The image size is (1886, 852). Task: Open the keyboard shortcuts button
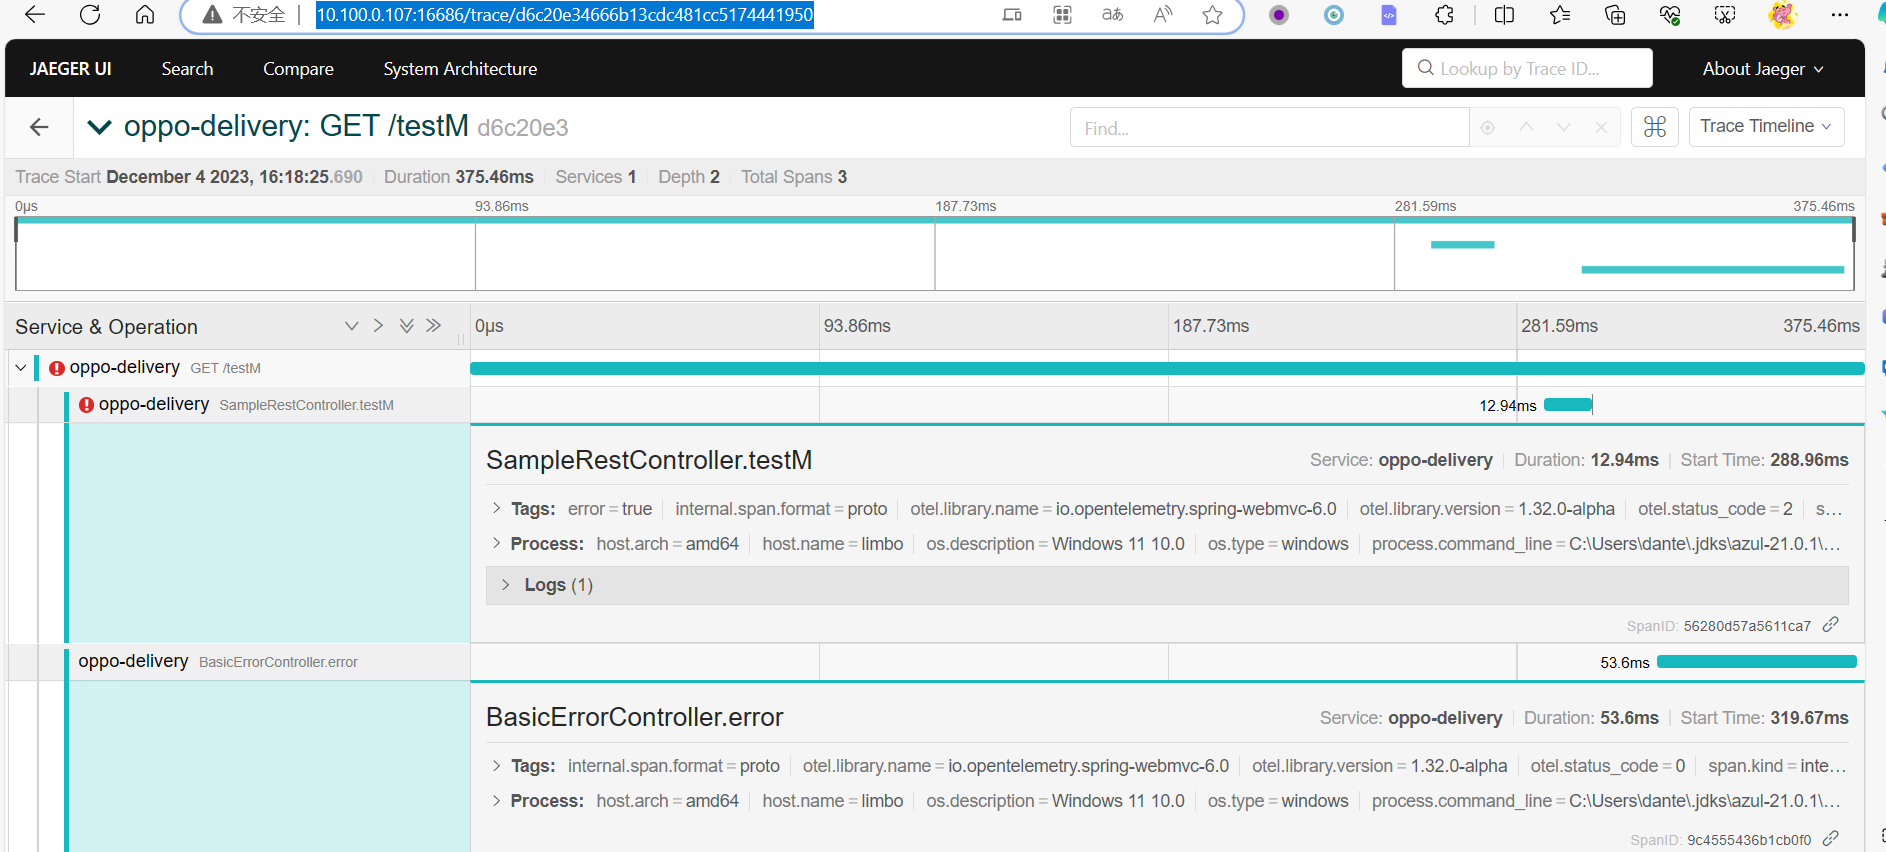[1655, 127]
